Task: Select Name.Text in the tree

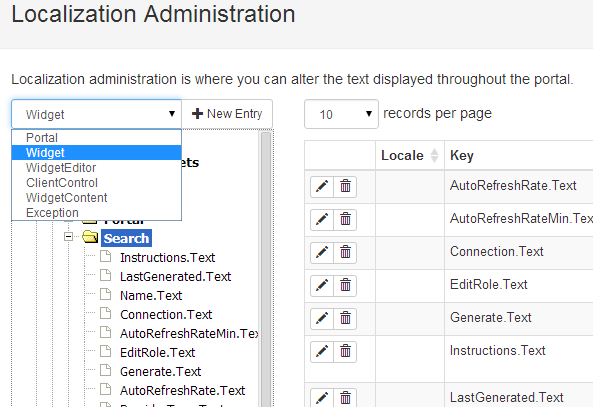Action: 151,295
